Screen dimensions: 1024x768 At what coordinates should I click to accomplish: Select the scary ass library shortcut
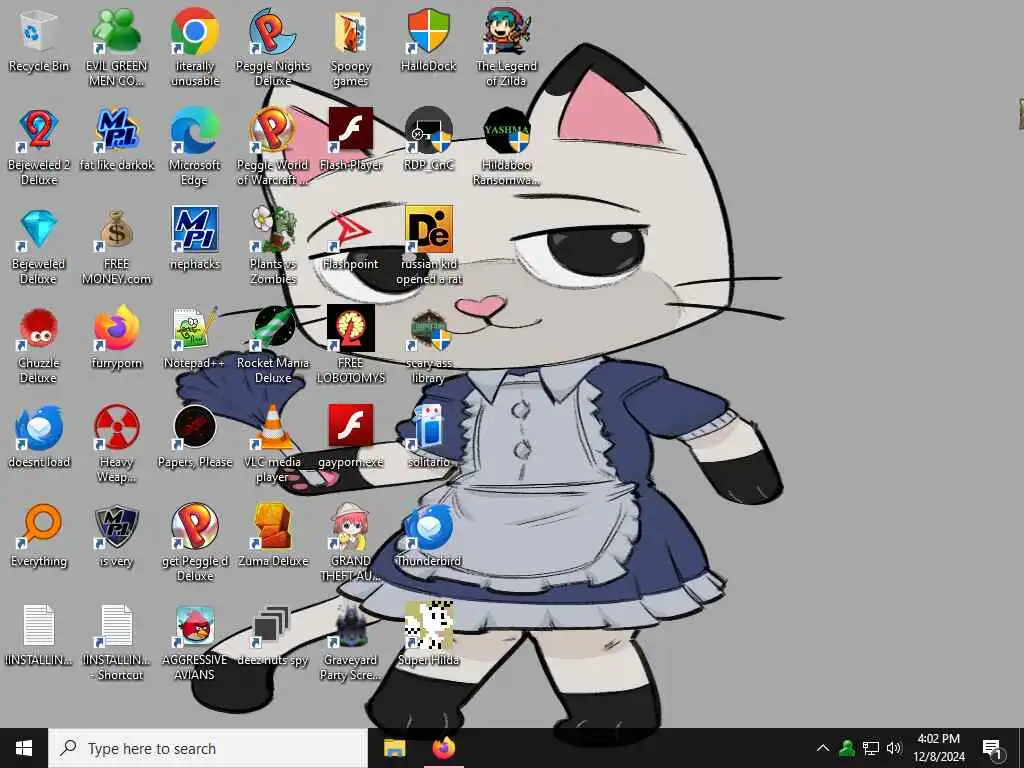click(429, 330)
